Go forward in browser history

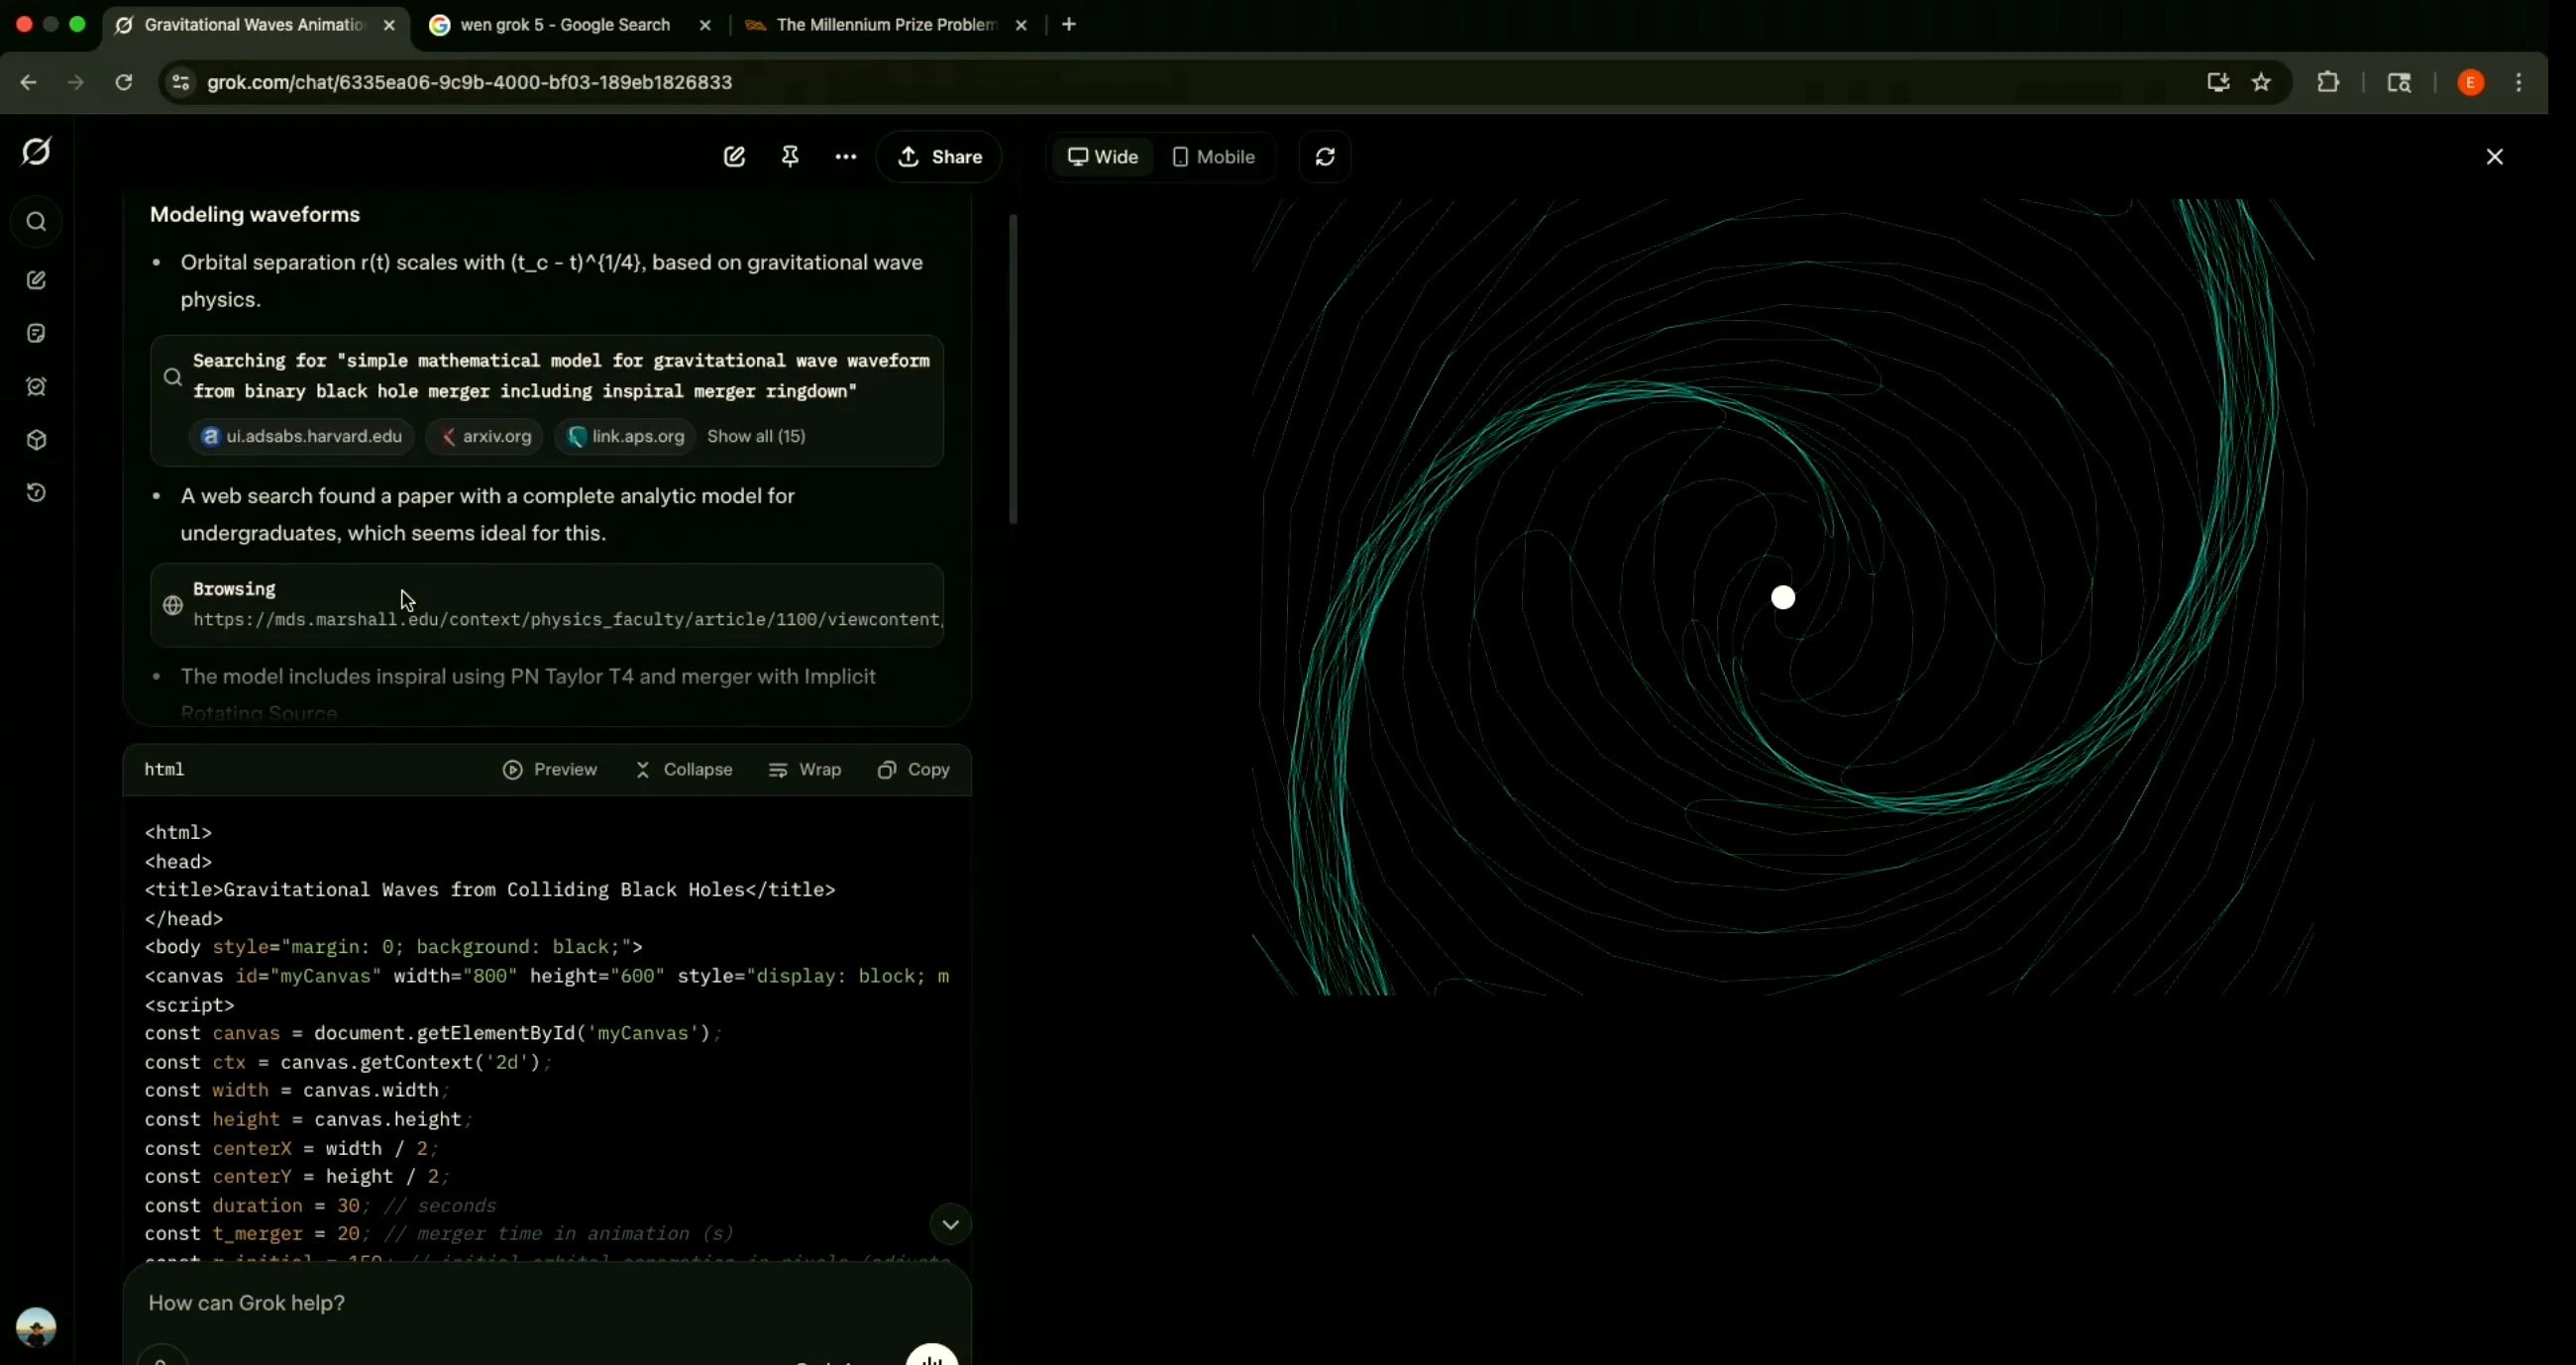(x=76, y=82)
